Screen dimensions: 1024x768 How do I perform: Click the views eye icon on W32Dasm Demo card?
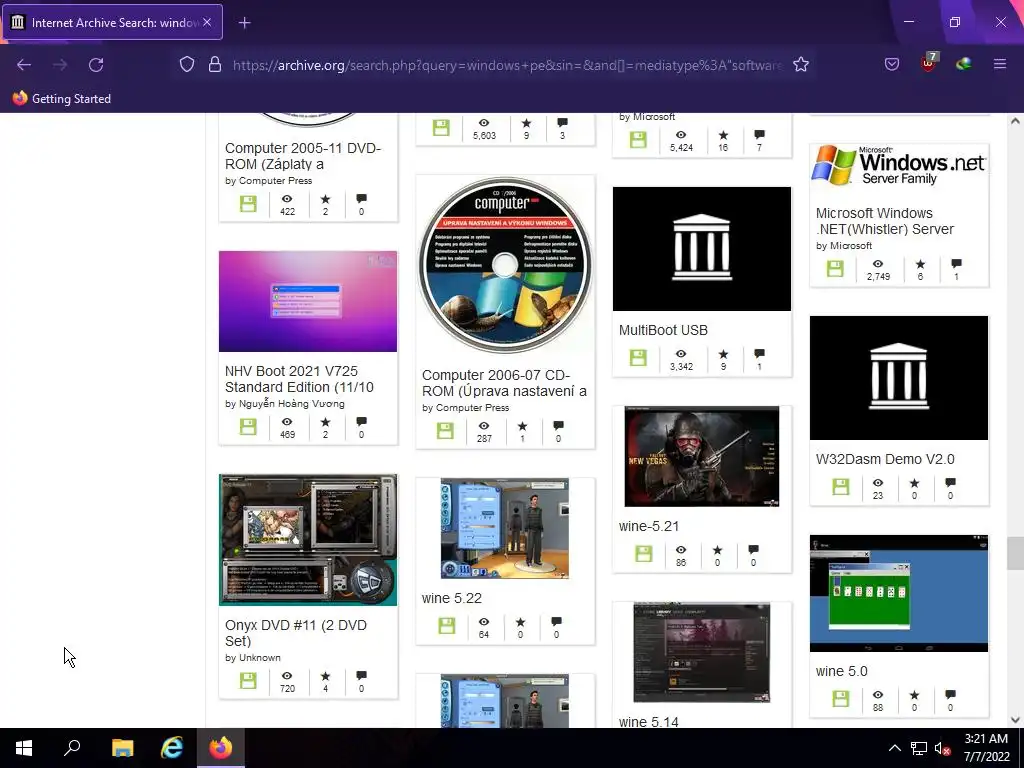coord(878,483)
